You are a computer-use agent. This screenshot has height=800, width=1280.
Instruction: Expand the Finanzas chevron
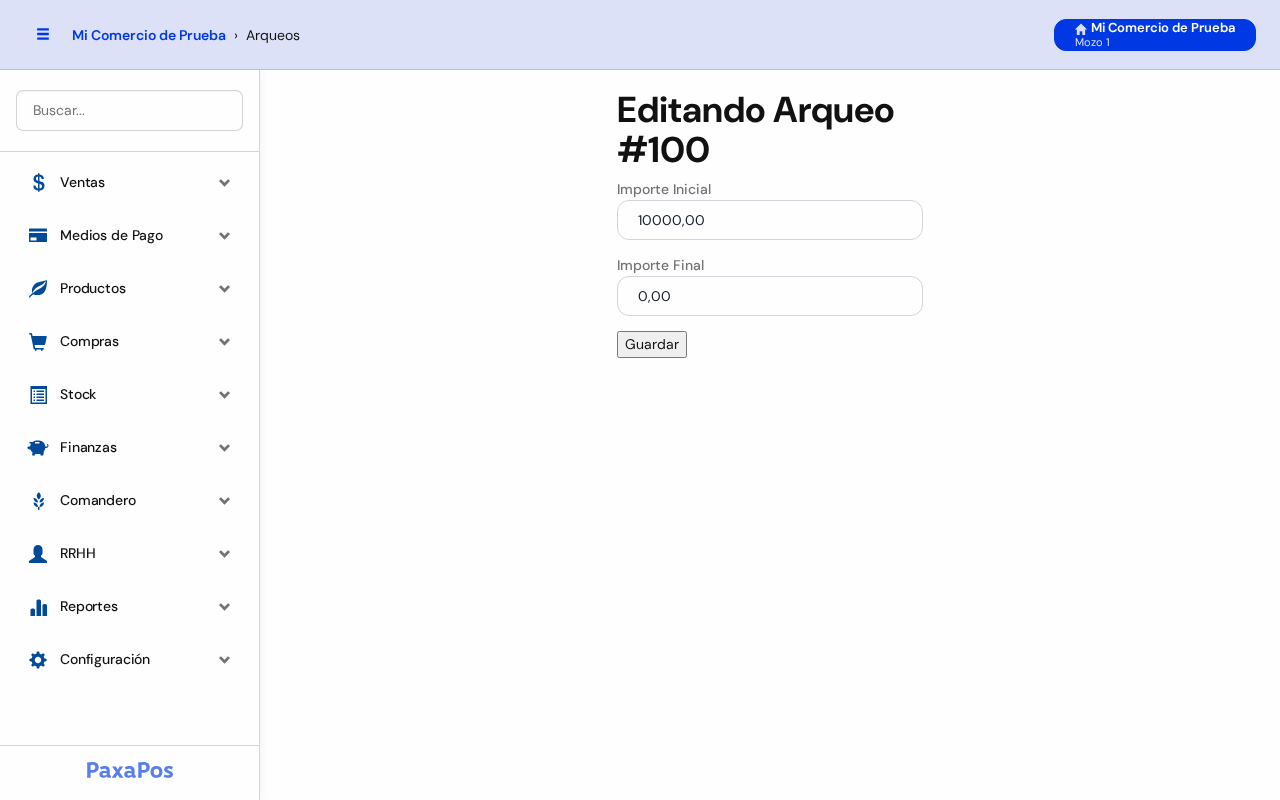click(225, 447)
